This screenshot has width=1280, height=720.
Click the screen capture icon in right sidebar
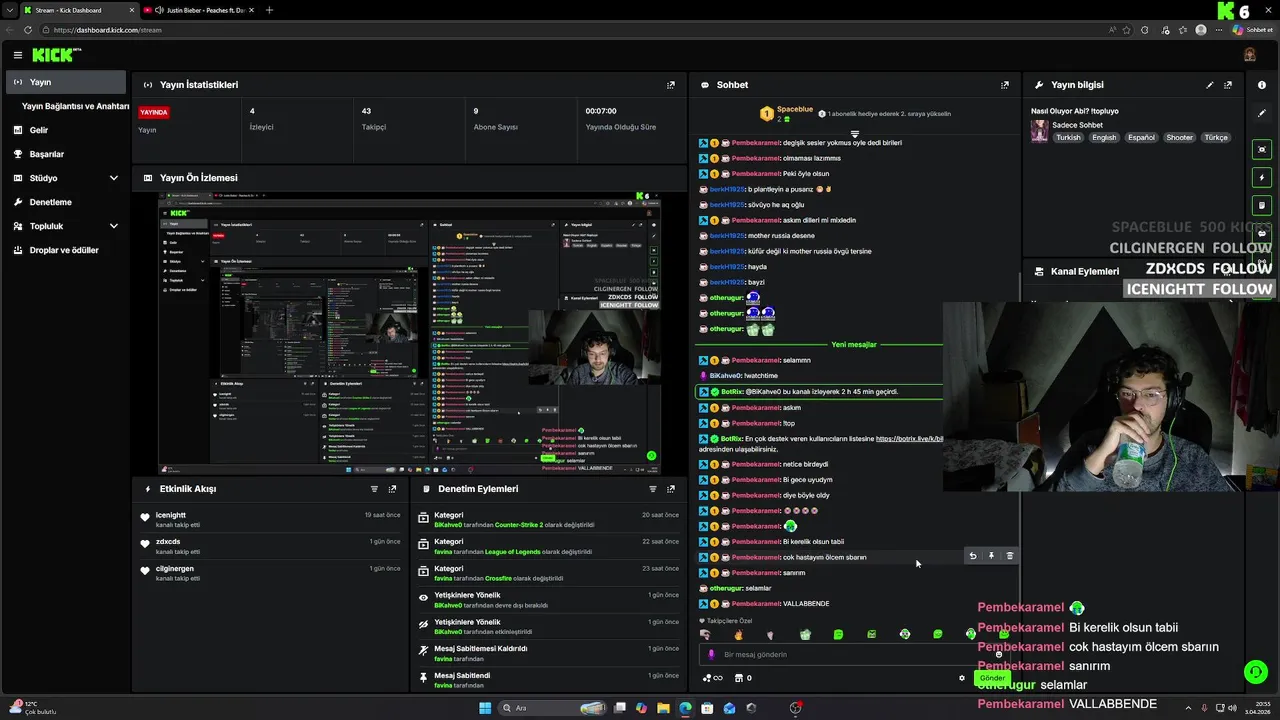coord(1262,149)
